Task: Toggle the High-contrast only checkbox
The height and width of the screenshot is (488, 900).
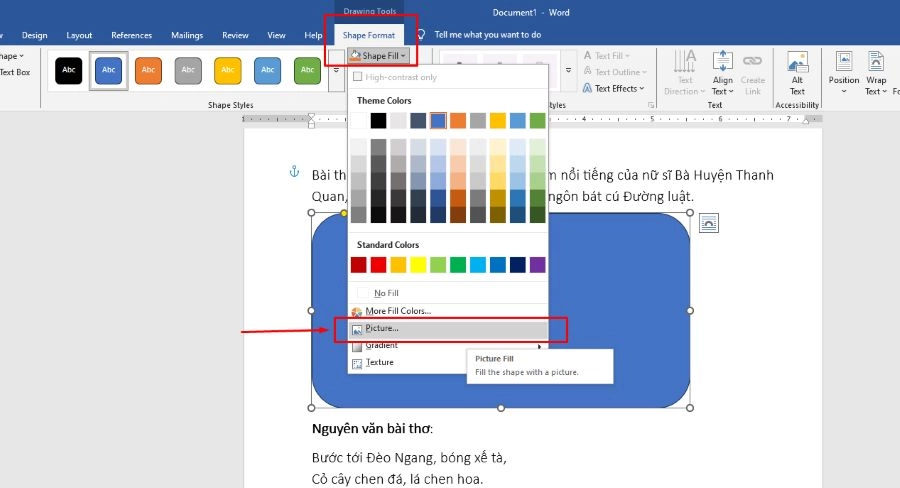Action: point(357,77)
